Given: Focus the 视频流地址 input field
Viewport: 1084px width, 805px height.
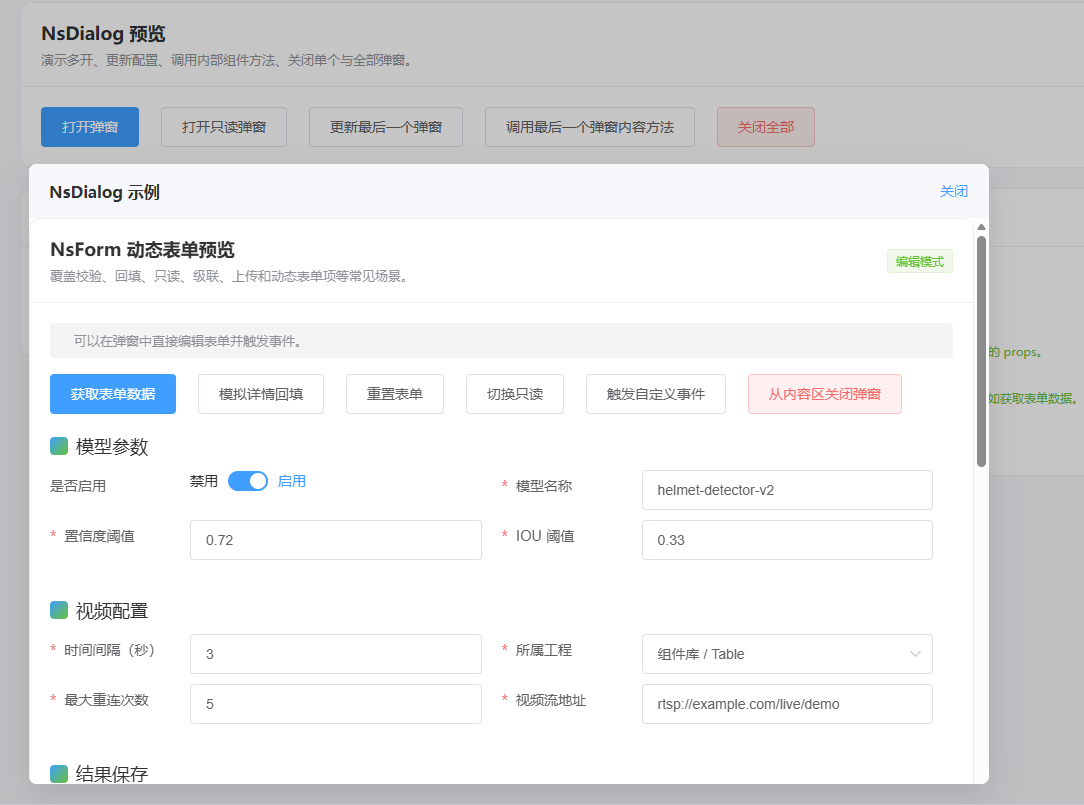Looking at the screenshot, I should point(787,704).
